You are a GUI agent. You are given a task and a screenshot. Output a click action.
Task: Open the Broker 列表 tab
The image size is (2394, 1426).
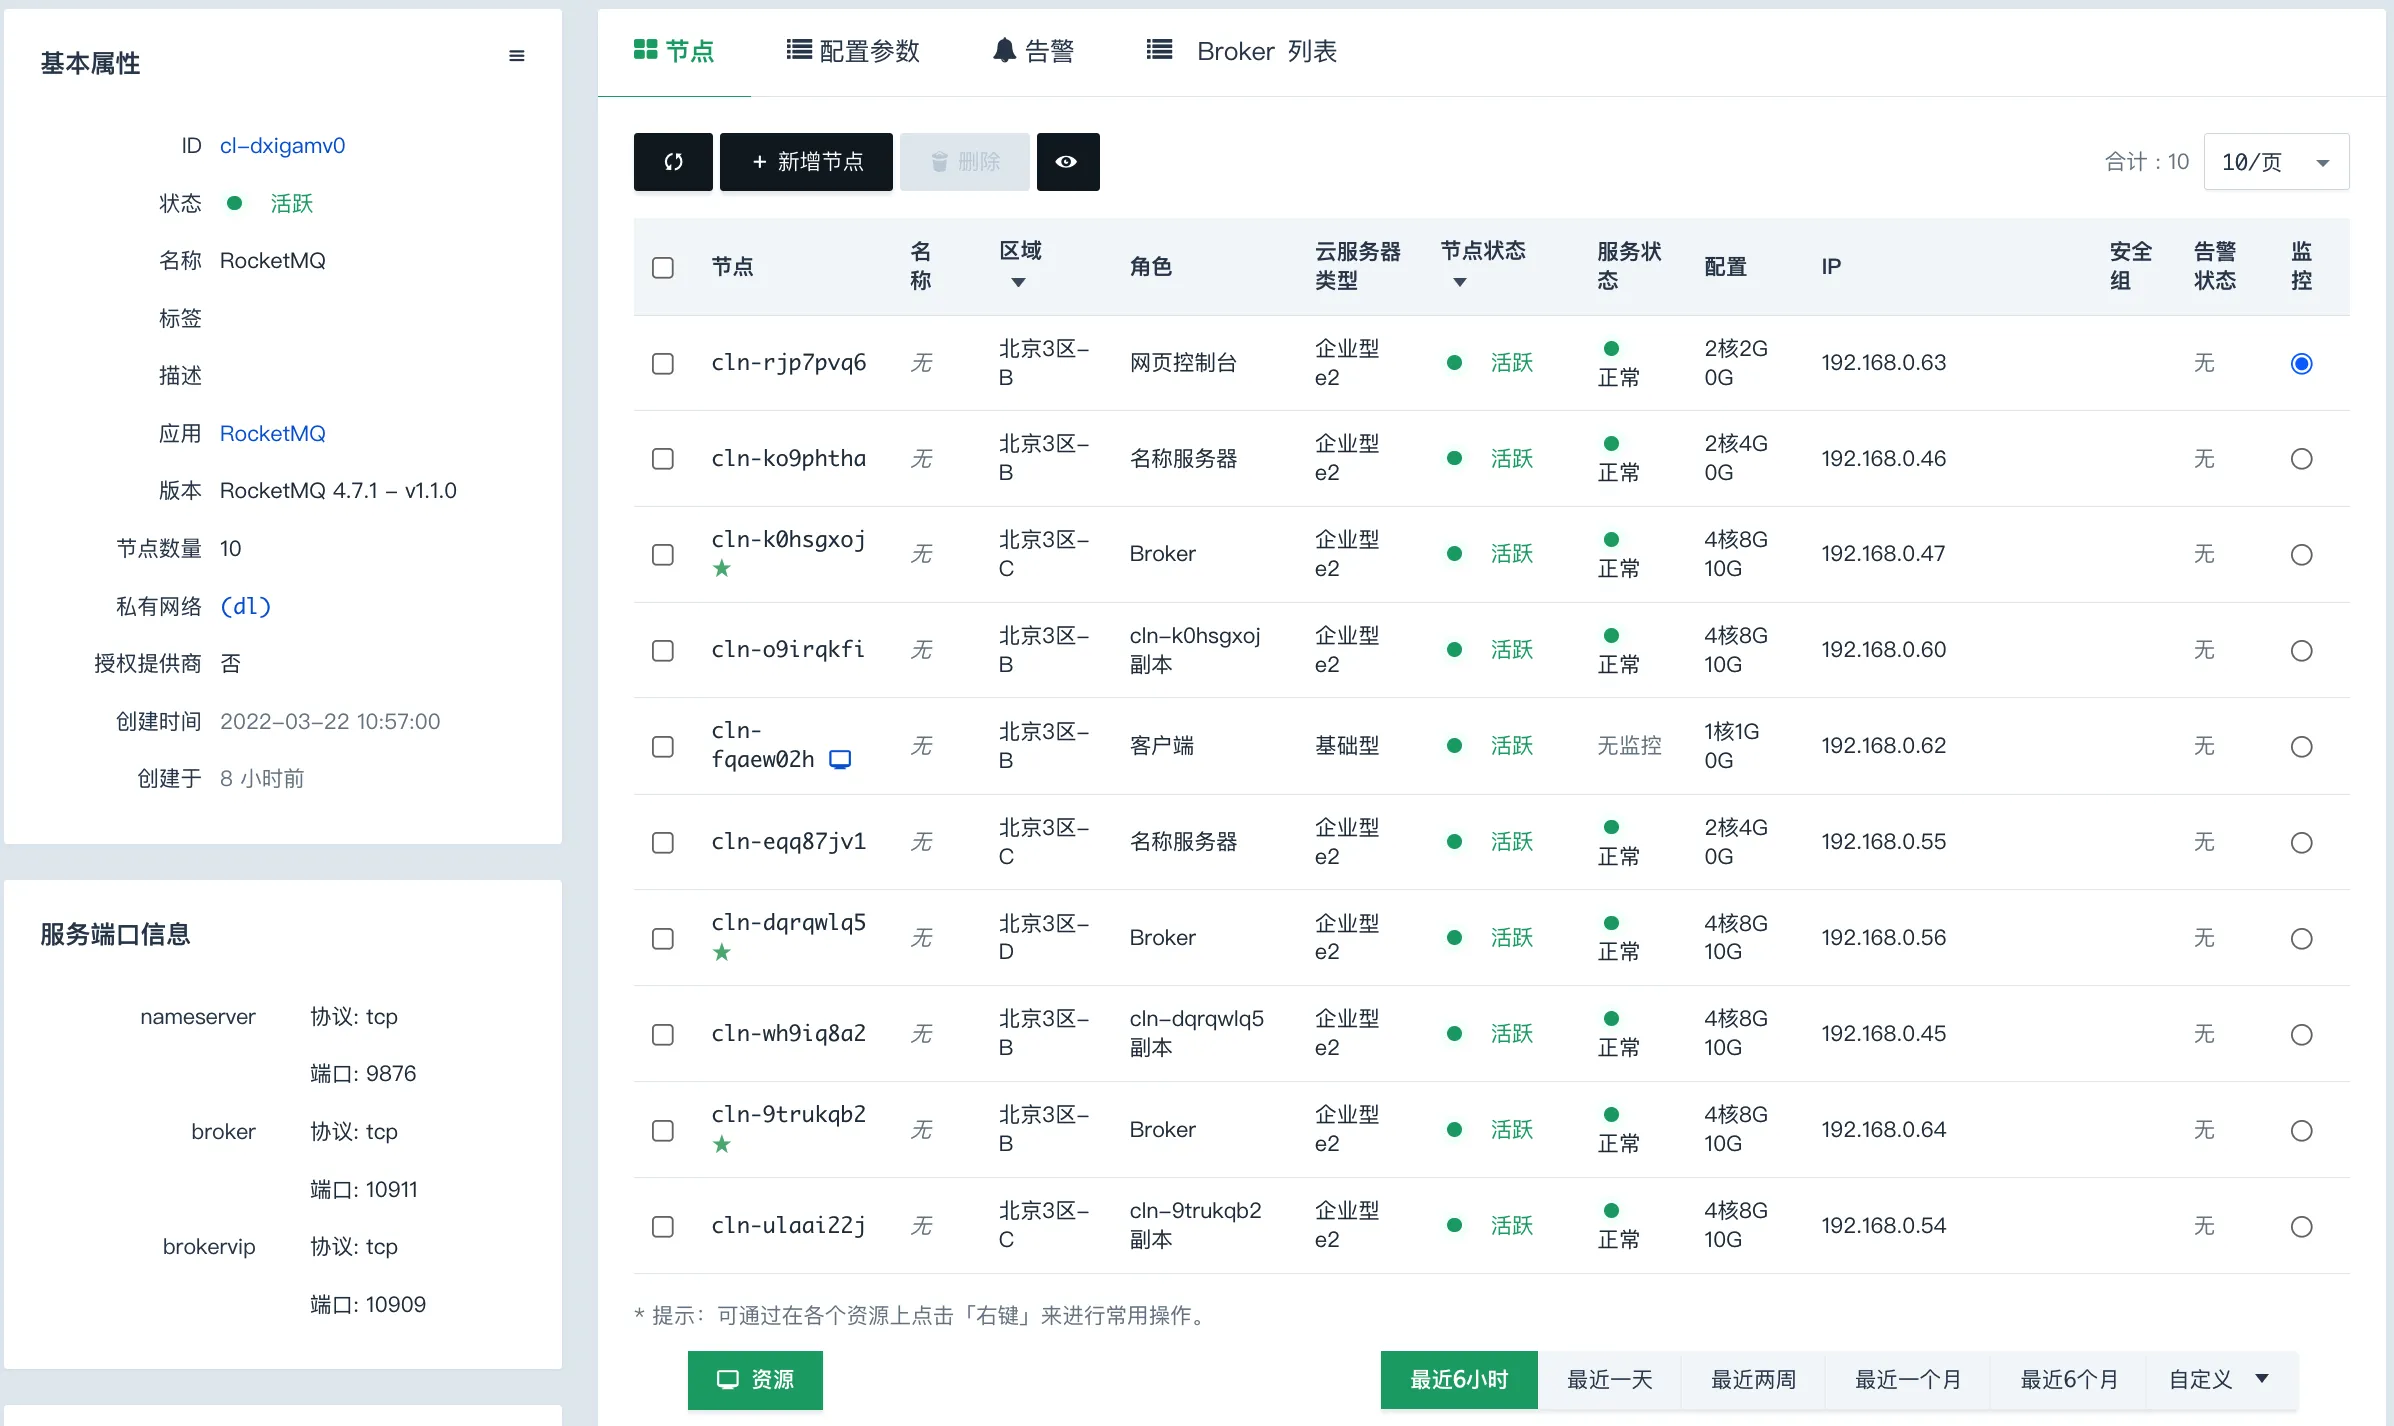point(1242,50)
